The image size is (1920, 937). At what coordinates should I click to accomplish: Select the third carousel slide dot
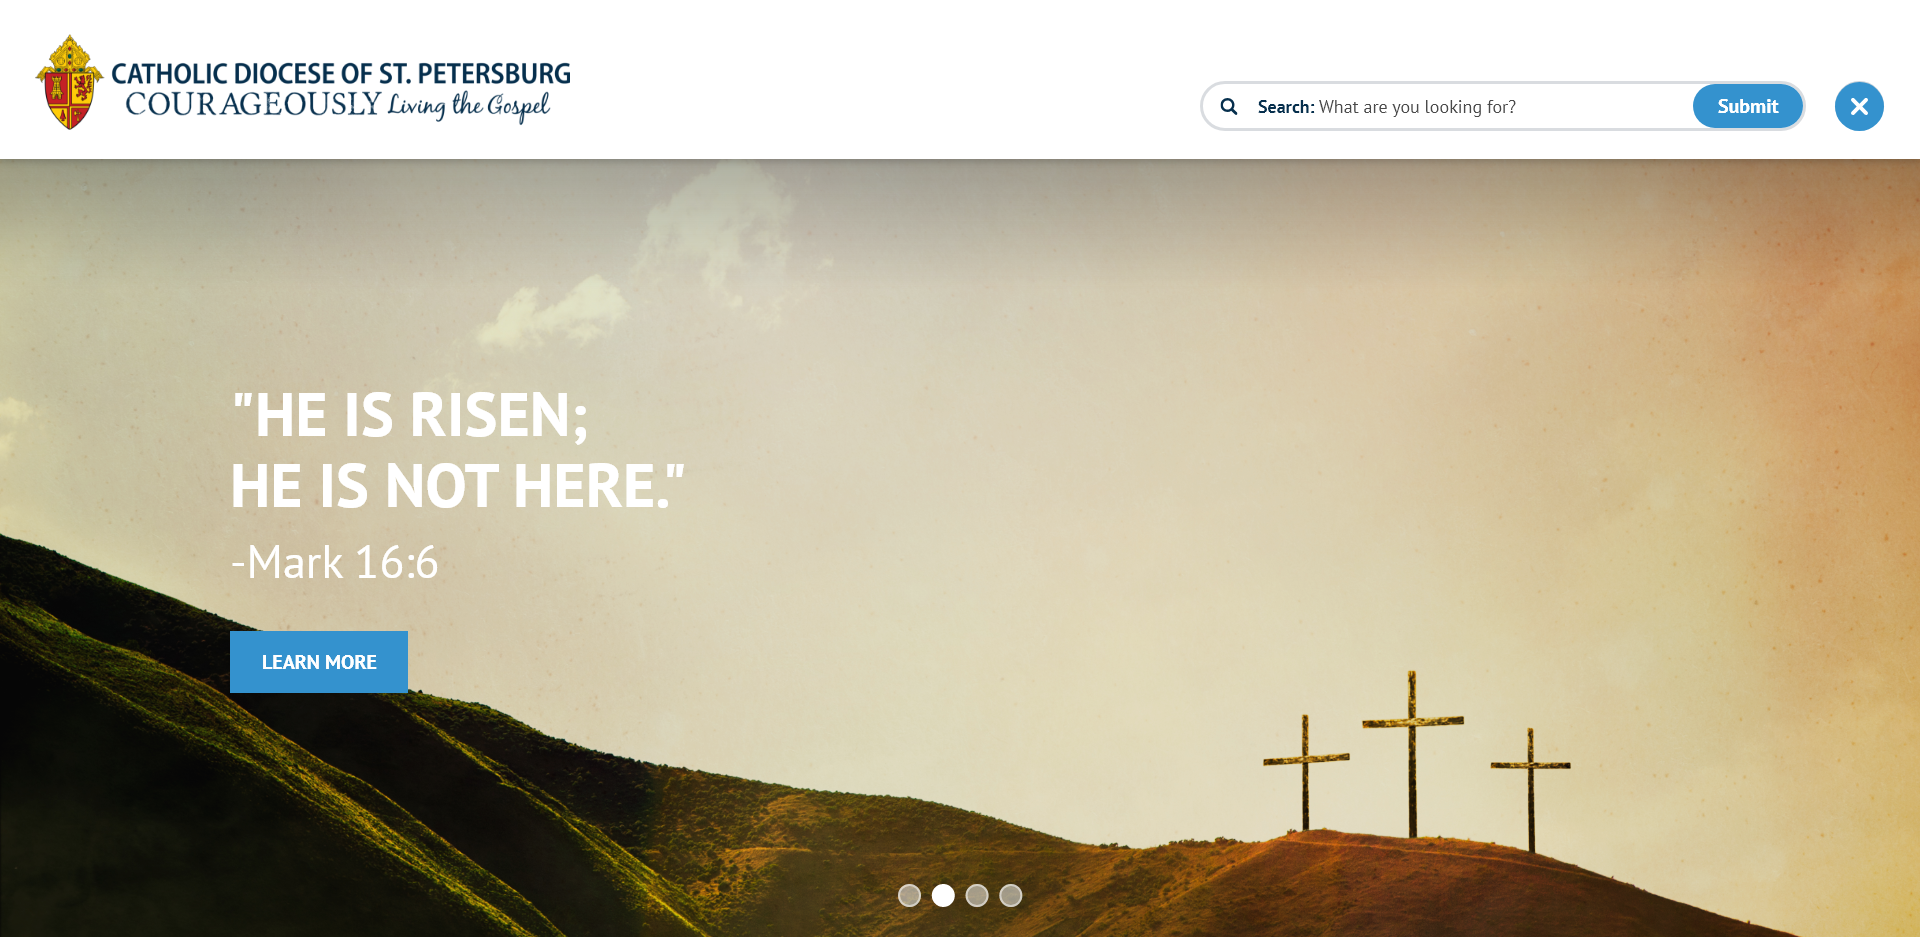[977, 895]
